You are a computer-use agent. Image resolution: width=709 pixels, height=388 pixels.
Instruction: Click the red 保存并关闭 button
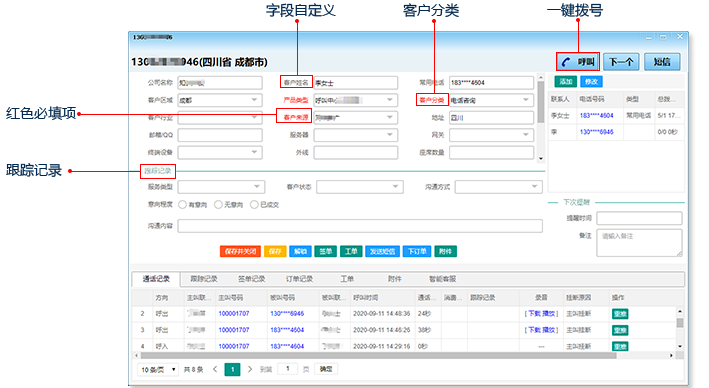click(240, 251)
